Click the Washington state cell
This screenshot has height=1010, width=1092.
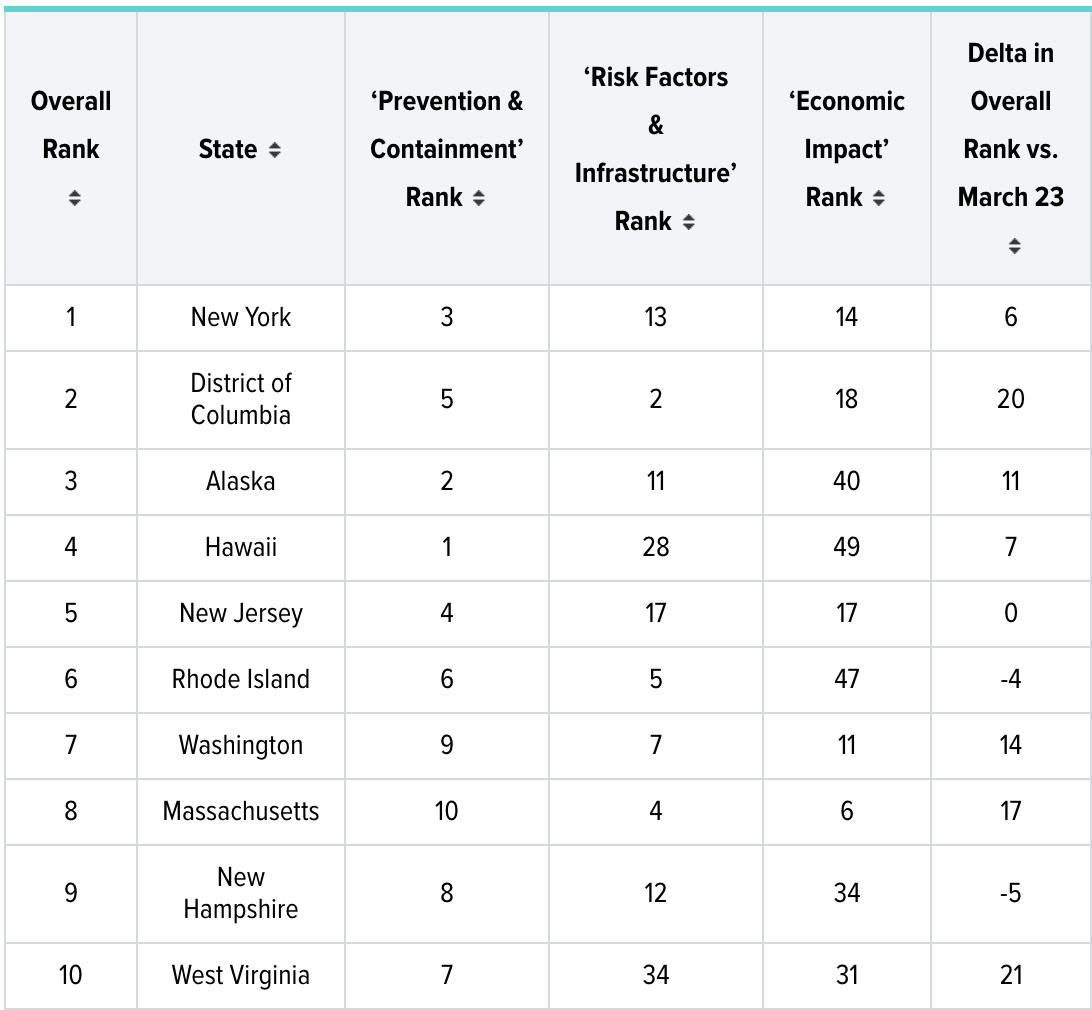[x=241, y=745]
